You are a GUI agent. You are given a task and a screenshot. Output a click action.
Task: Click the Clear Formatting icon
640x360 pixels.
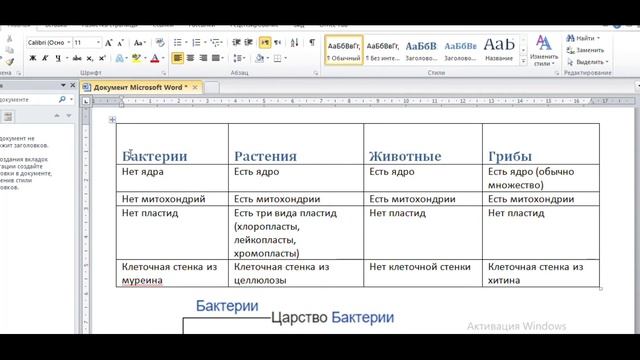coord(160,42)
